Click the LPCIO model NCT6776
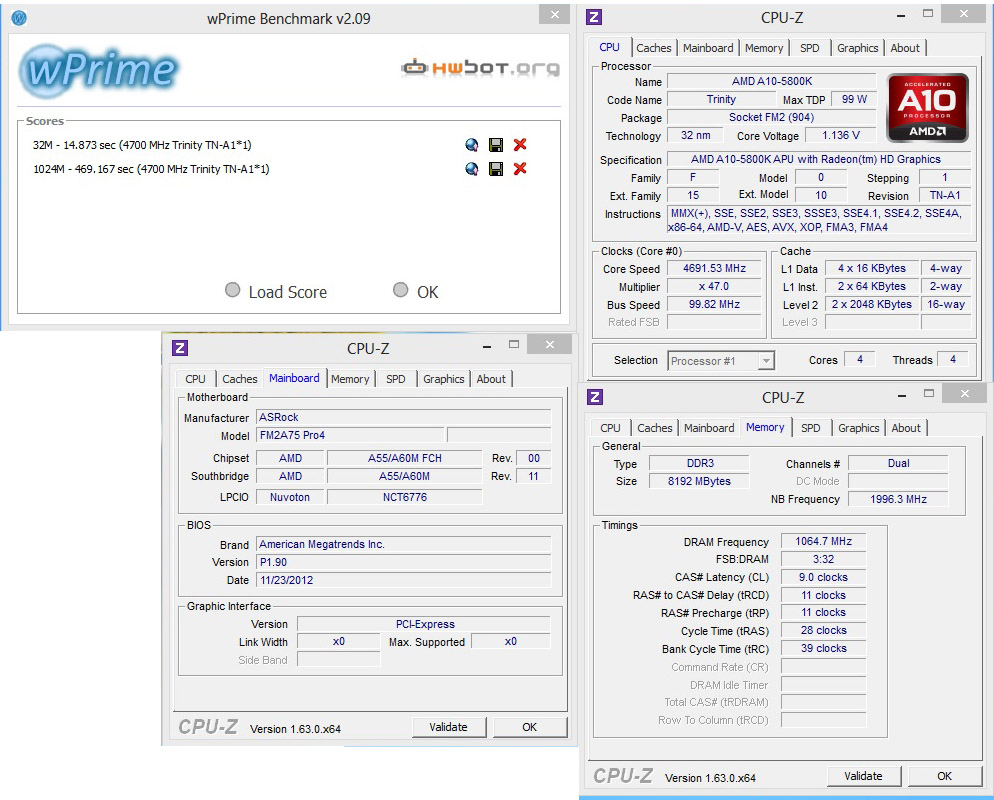This screenshot has width=994, height=800. click(x=404, y=497)
